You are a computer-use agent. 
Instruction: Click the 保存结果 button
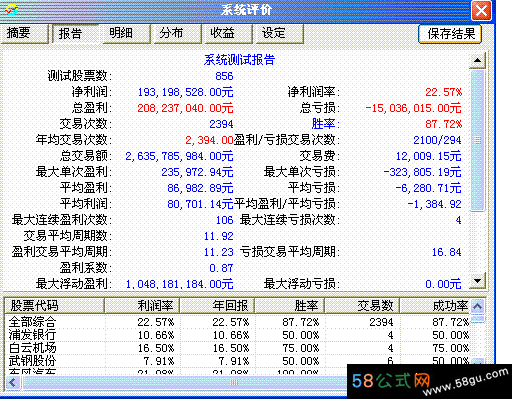[450, 34]
